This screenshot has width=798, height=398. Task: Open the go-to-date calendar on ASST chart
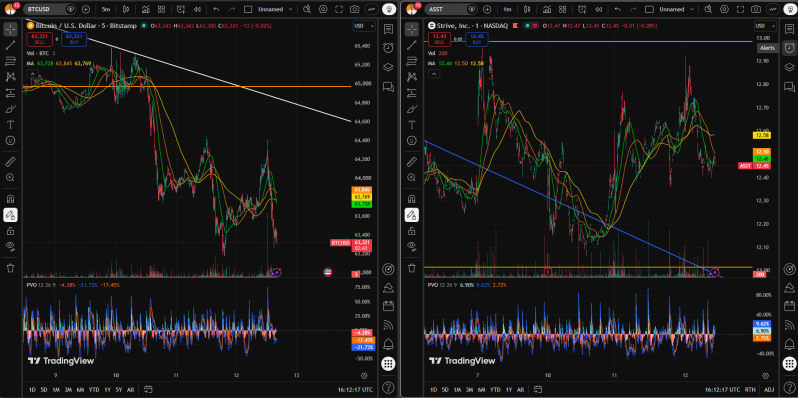[538, 389]
